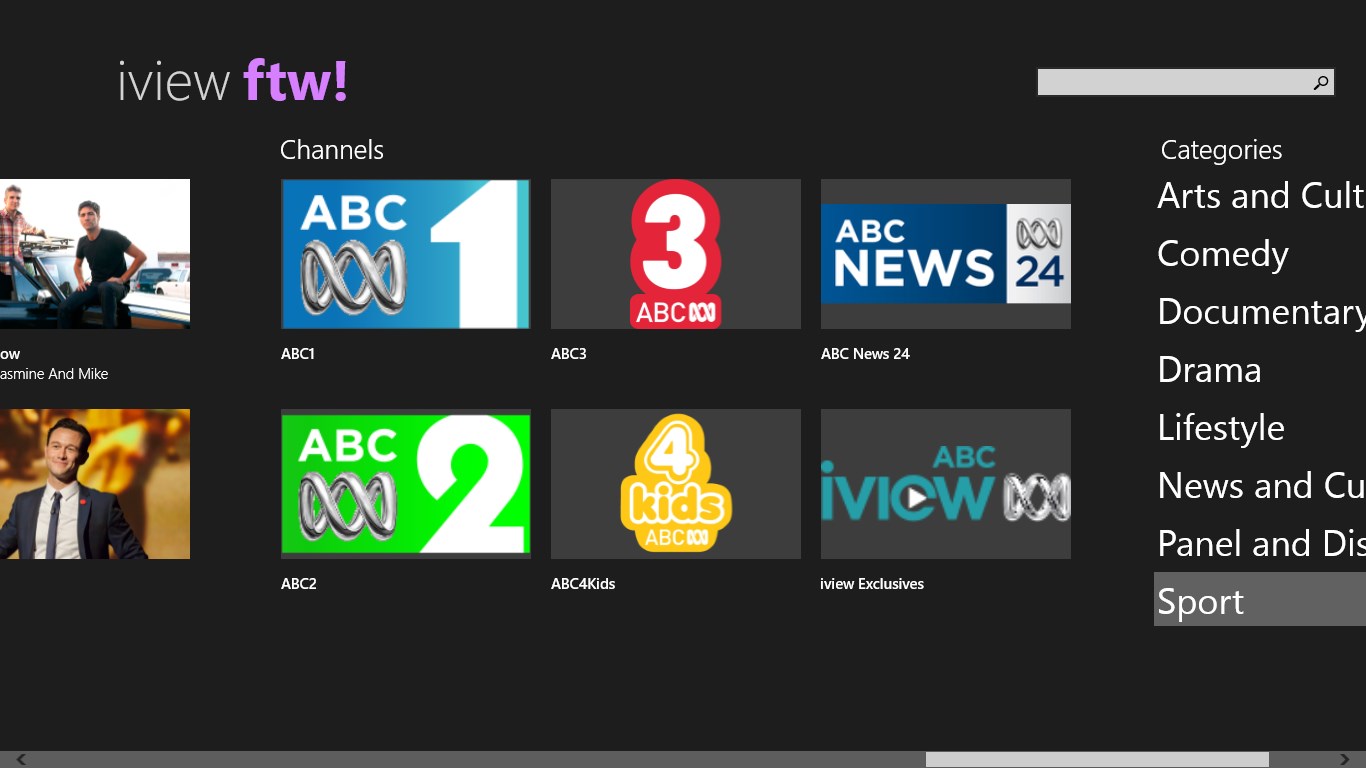Choose the Arts and Culture category
Image resolution: width=1366 pixels, height=768 pixels.
(1258, 196)
